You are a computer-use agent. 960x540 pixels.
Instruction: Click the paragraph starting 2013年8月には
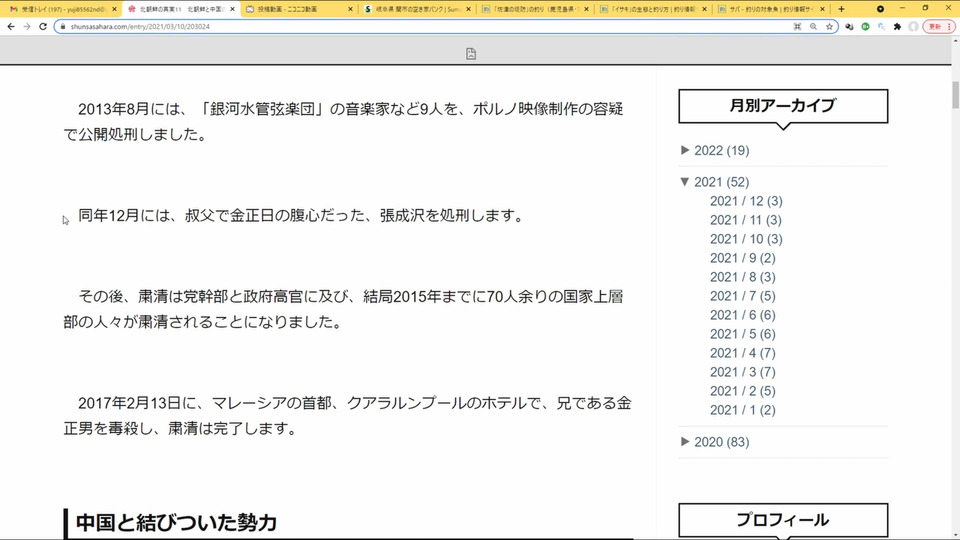tap(343, 121)
